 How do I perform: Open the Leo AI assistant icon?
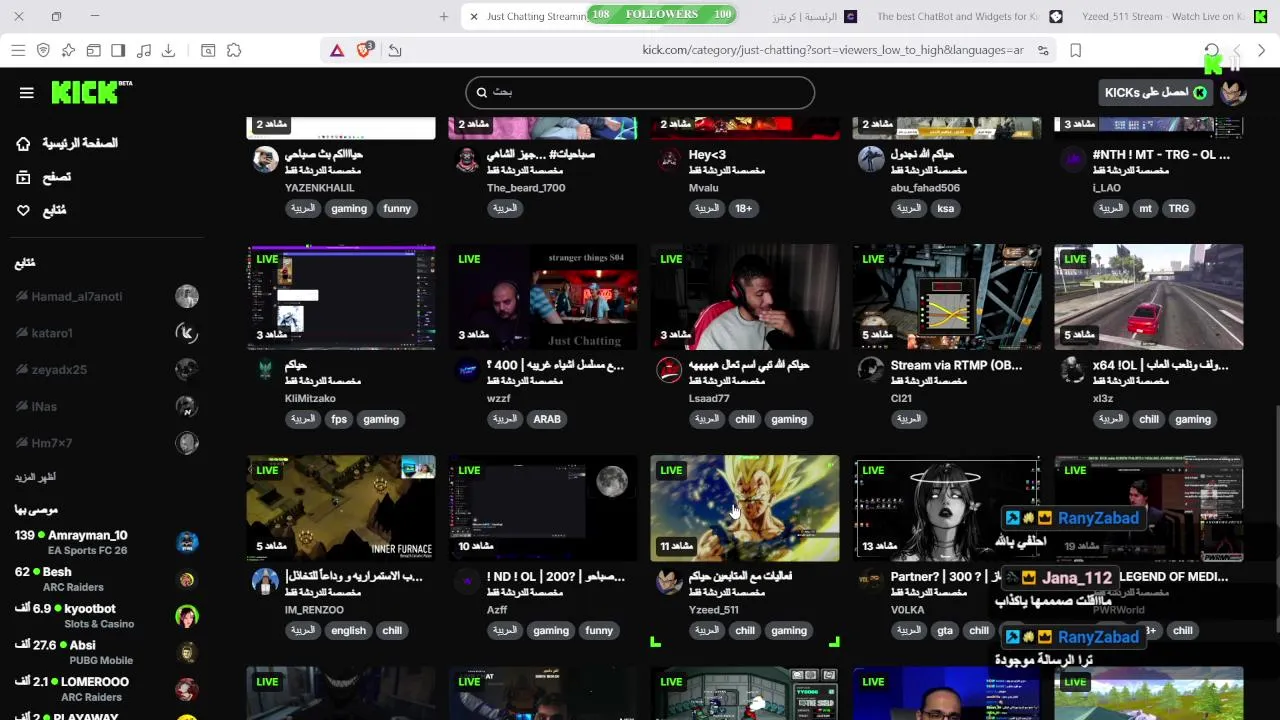click(x=68, y=50)
